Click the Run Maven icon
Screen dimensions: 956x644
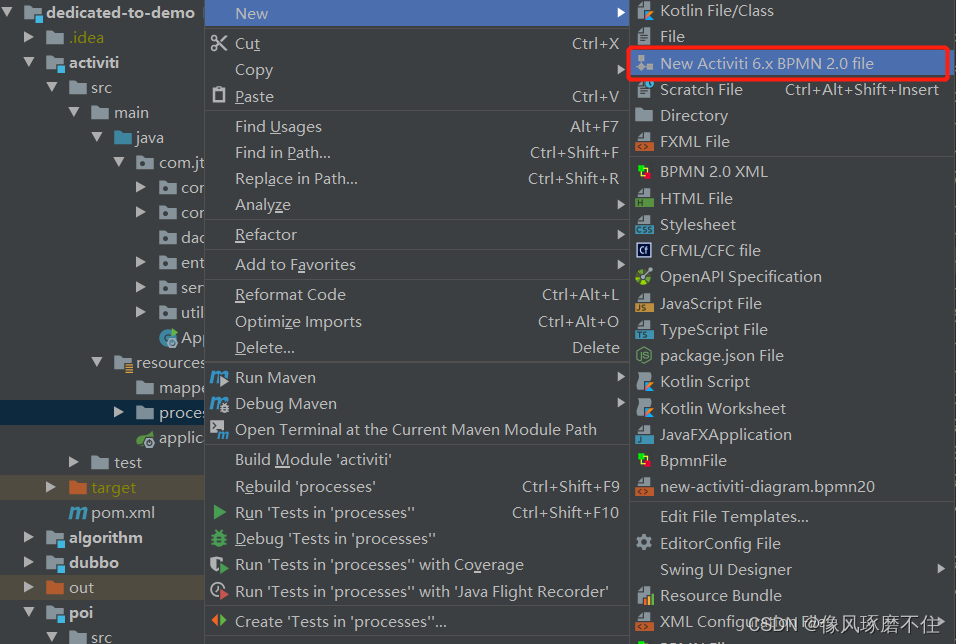219,377
